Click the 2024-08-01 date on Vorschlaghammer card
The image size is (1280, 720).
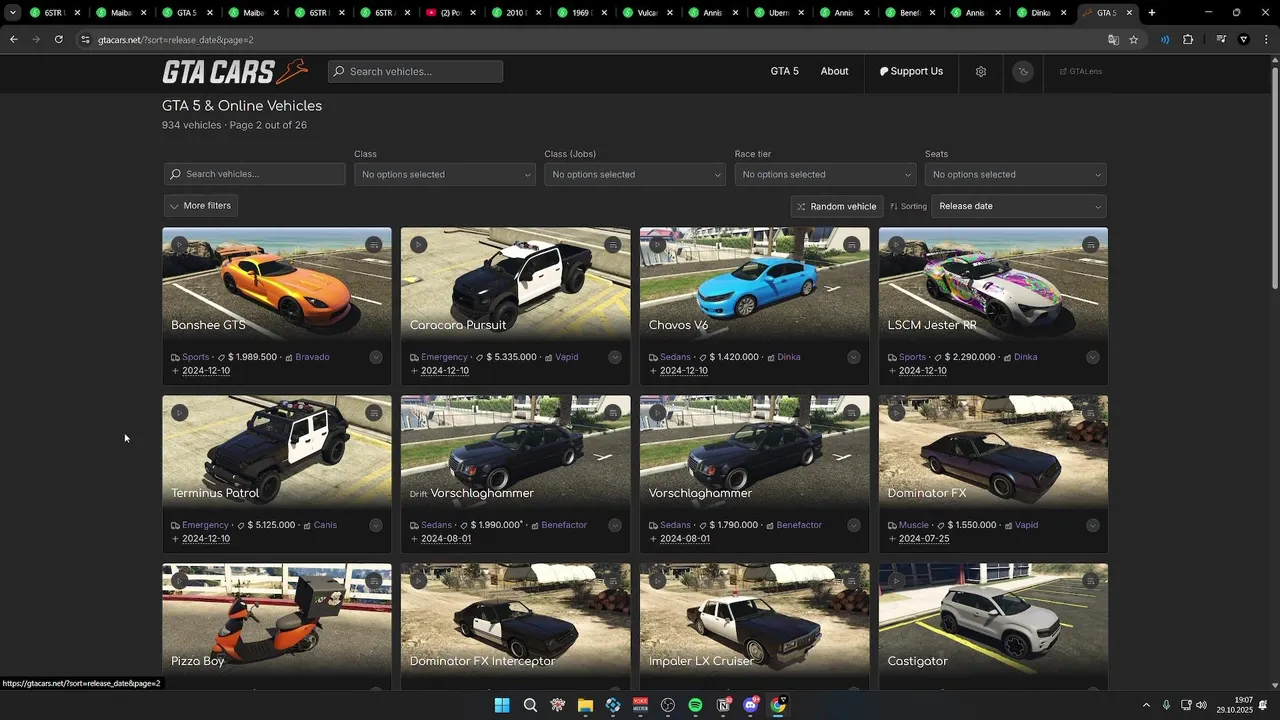[684, 539]
